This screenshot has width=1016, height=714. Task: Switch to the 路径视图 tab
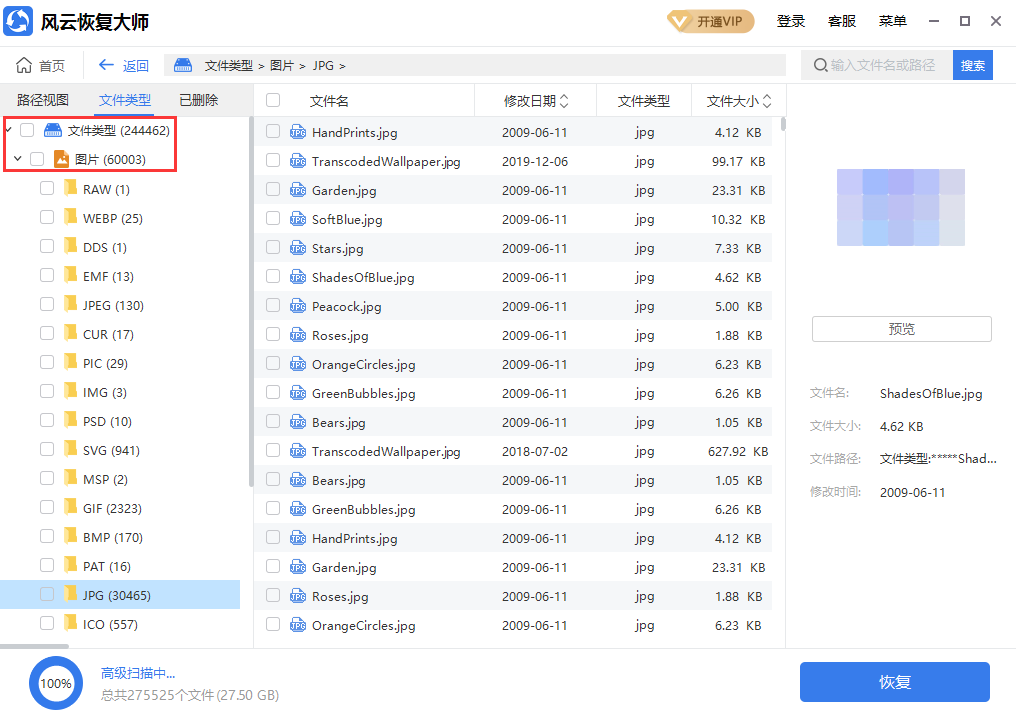pyautogui.click(x=43, y=100)
